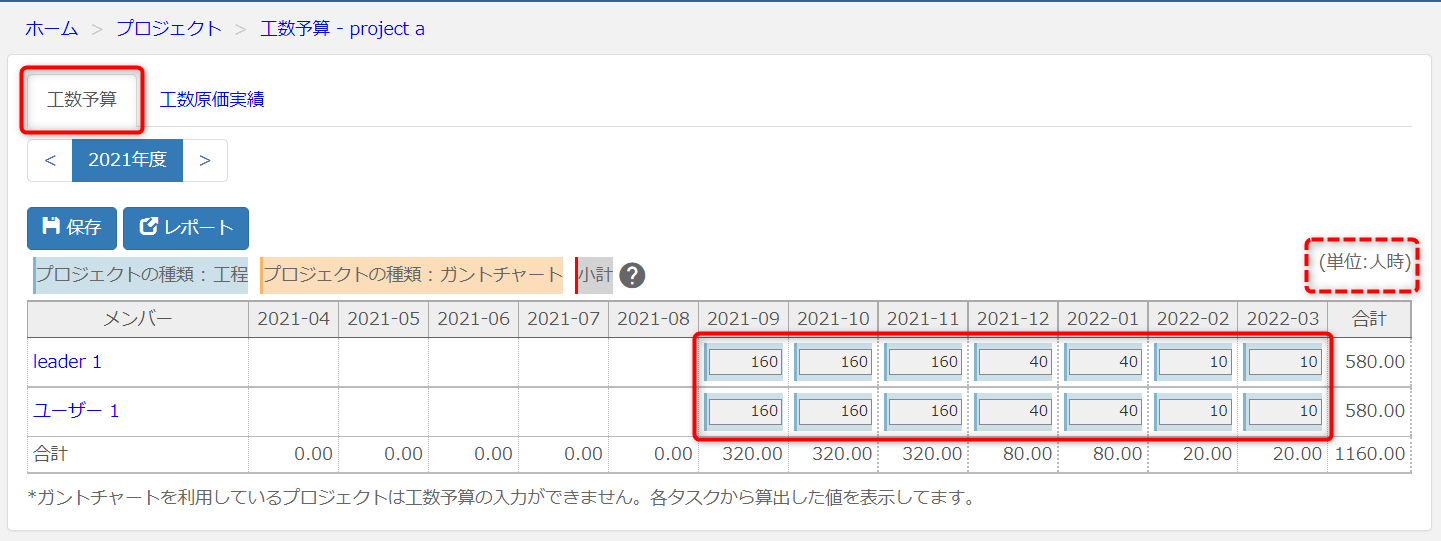Click leader 1 input for 2021-10
The width and height of the screenshot is (1441, 541).
(x=835, y=362)
